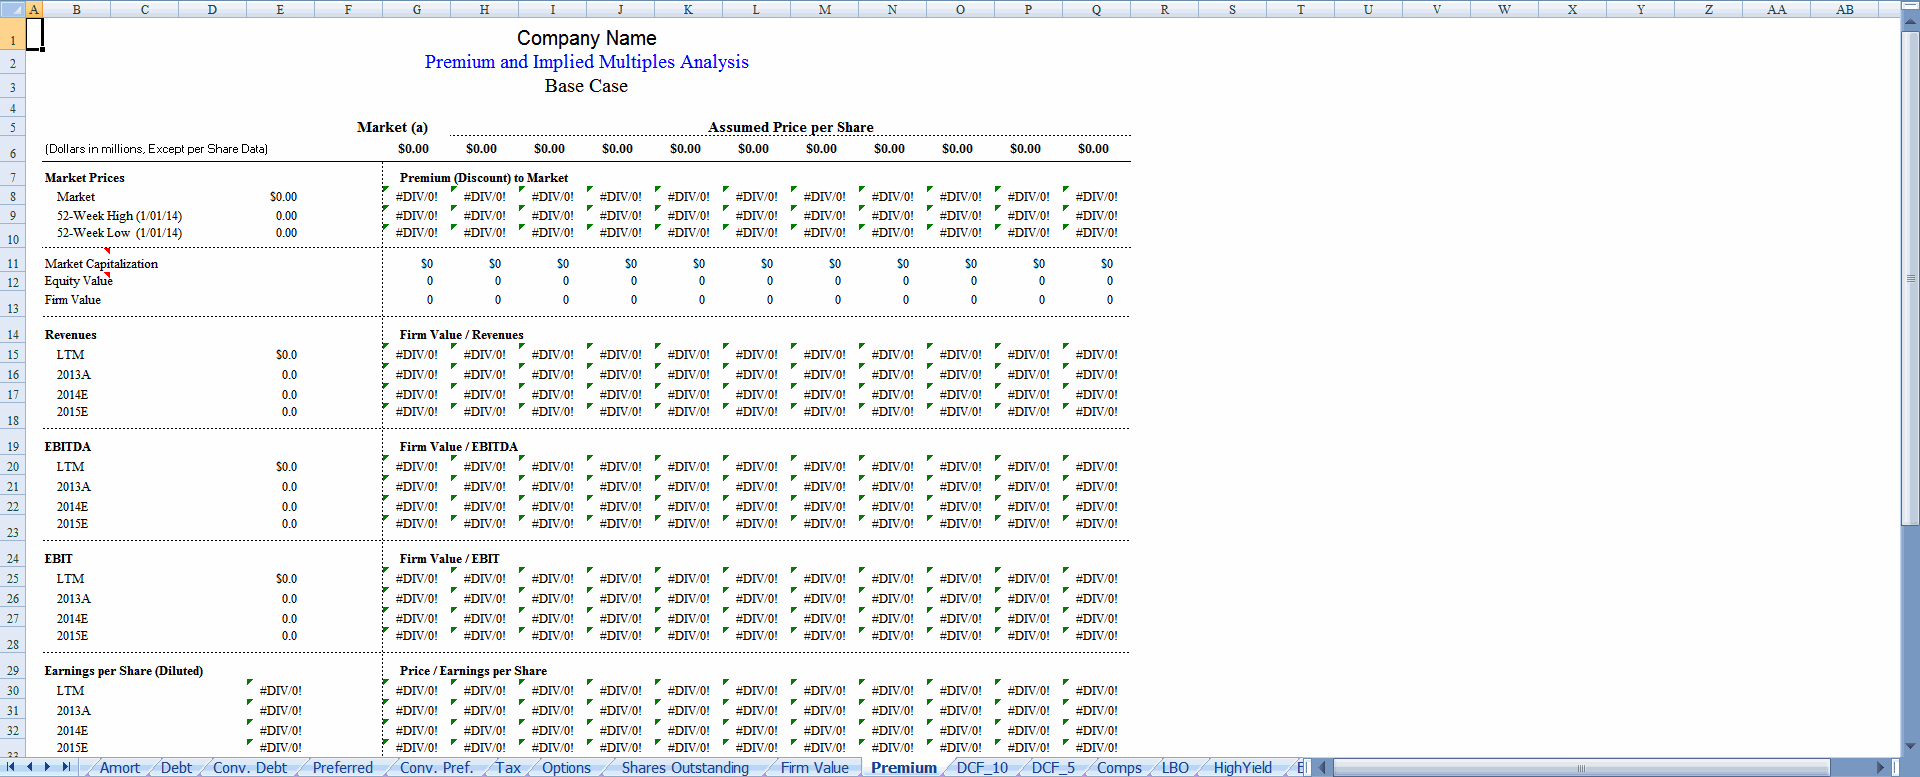Select the active Premium sheet tab
Screen dimensions: 1920x777
(904, 768)
